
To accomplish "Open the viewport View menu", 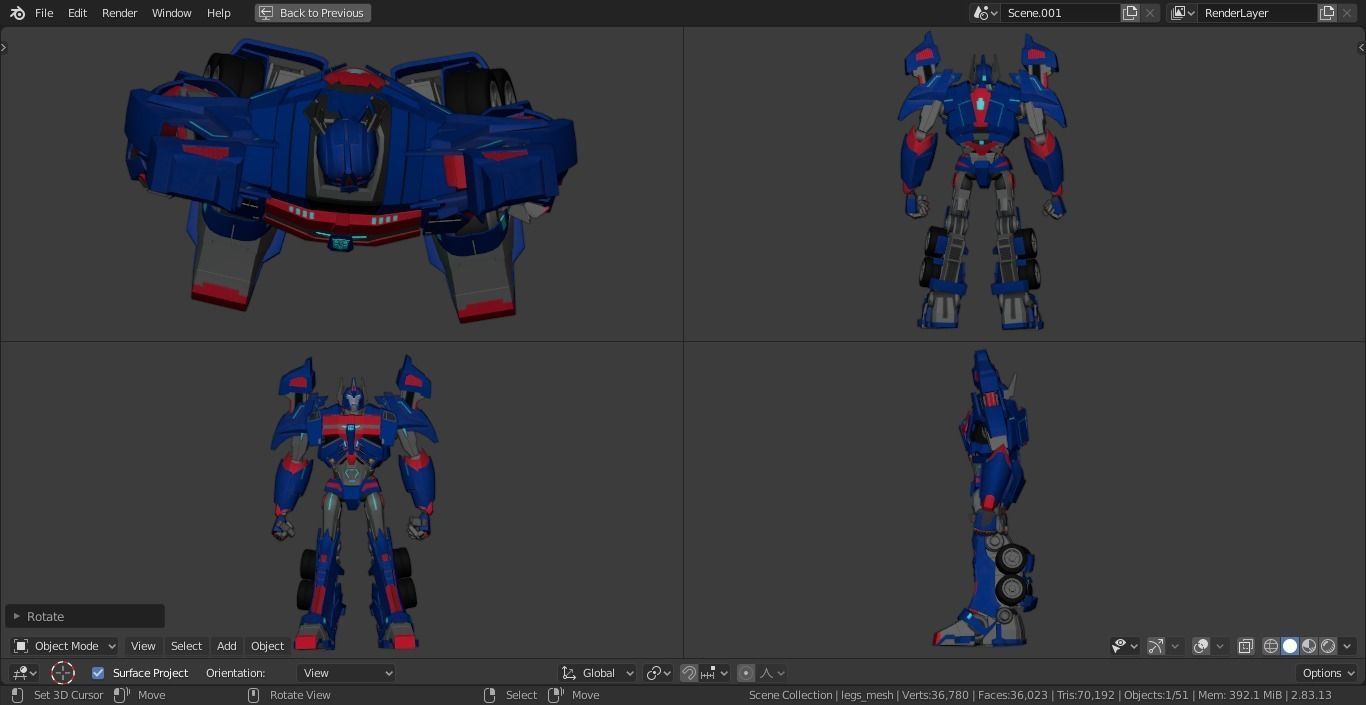I will point(143,646).
